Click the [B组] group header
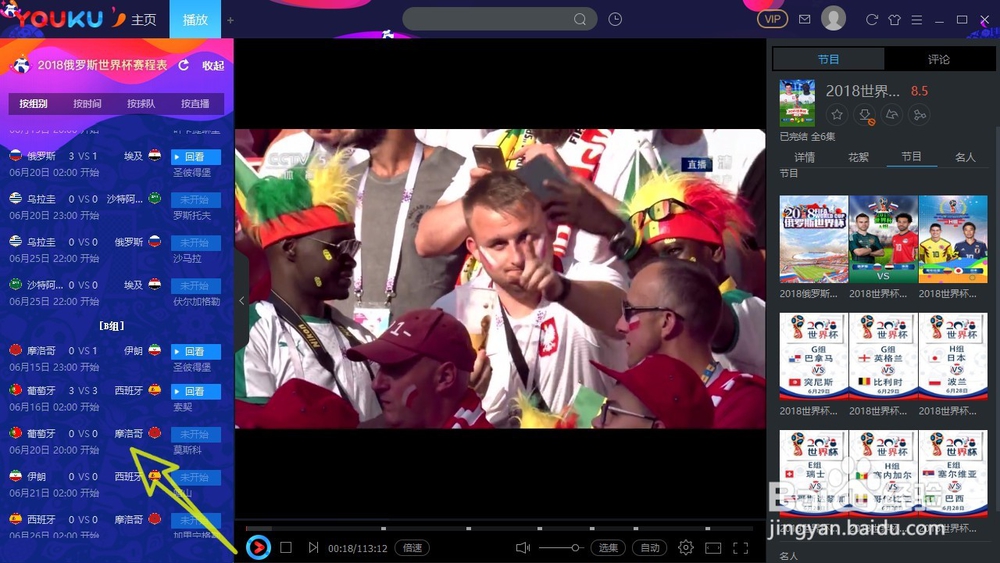This screenshot has width=1000, height=563. 112,326
